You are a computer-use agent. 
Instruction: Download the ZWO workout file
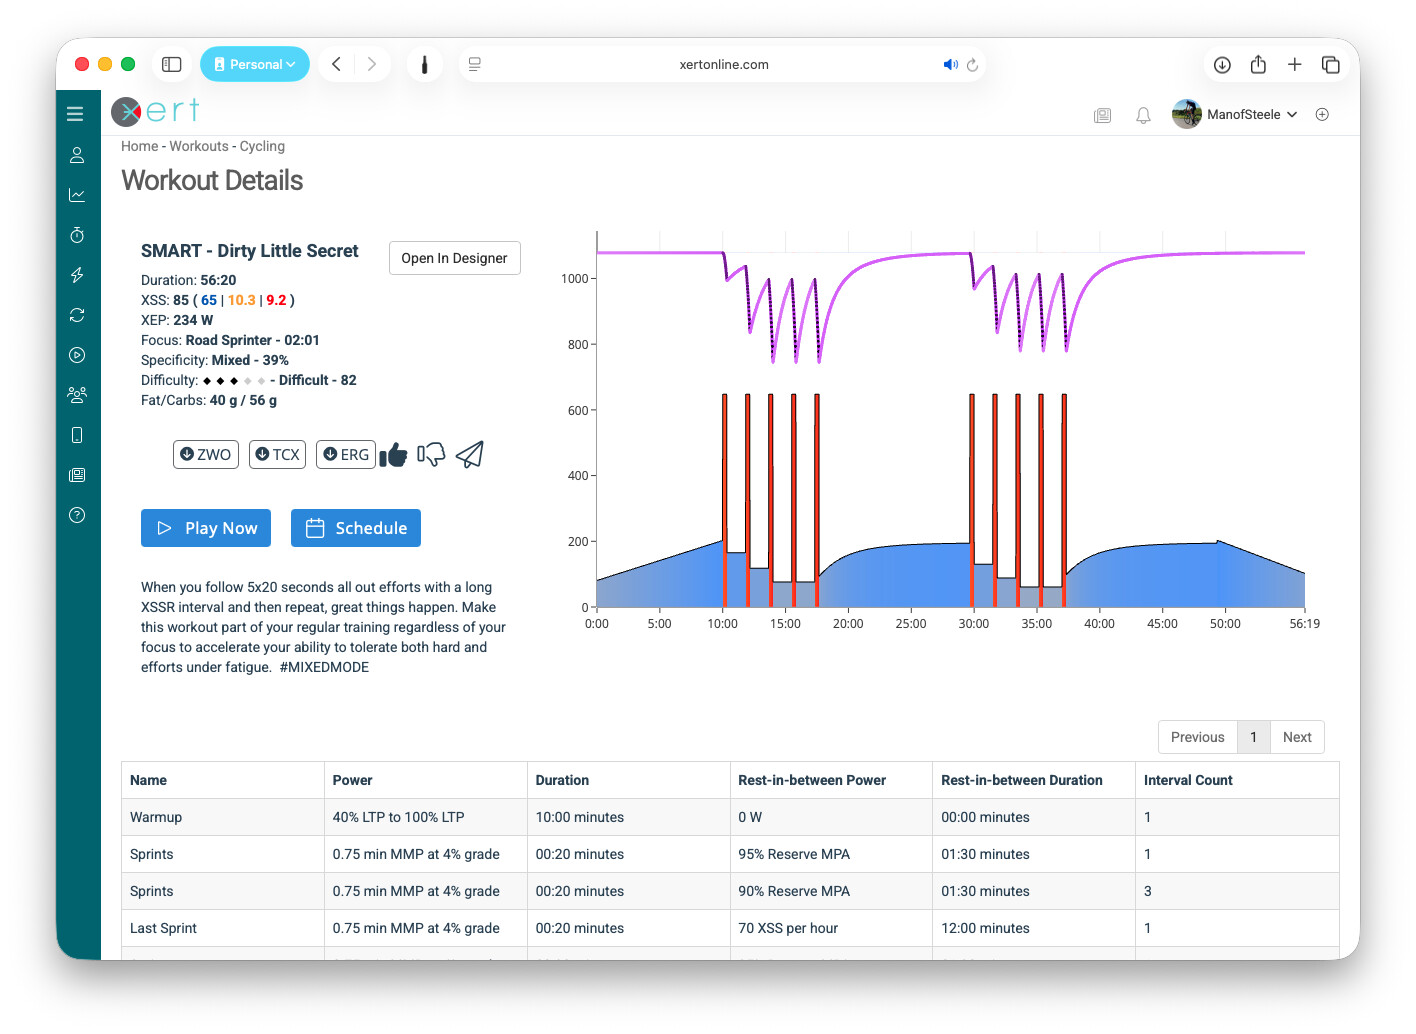pyautogui.click(x=206, y=454)
